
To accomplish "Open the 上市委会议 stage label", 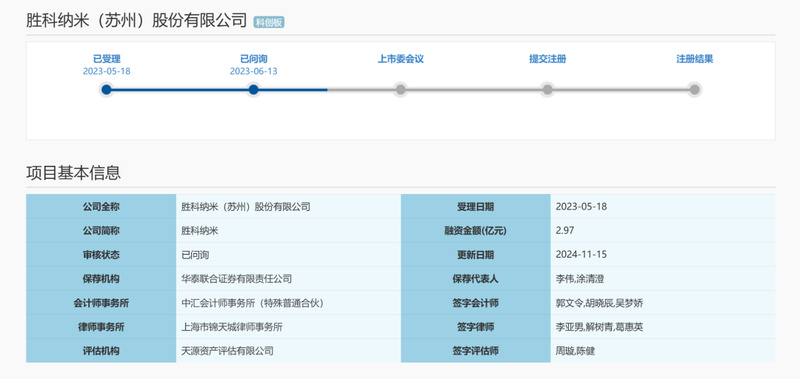I will [x=401, y=59].
